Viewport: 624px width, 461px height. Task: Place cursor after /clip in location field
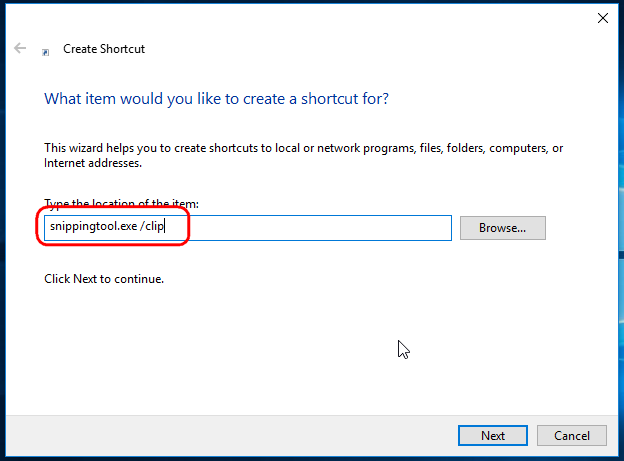[165, 227]
